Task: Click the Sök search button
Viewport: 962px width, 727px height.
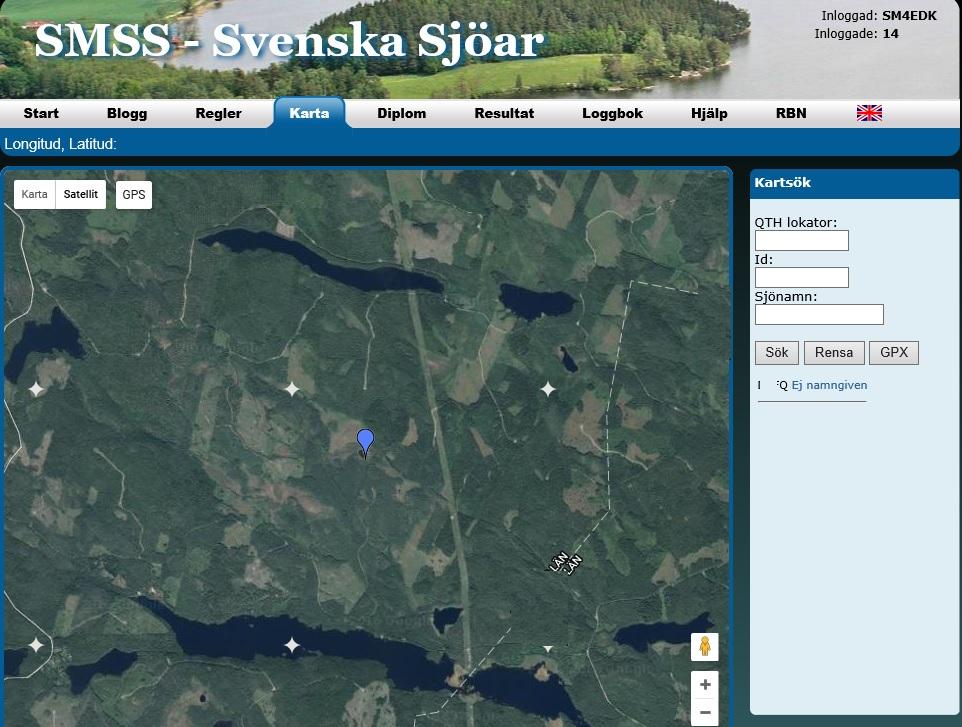Action: pyautogui.click(x=776, y=352)
